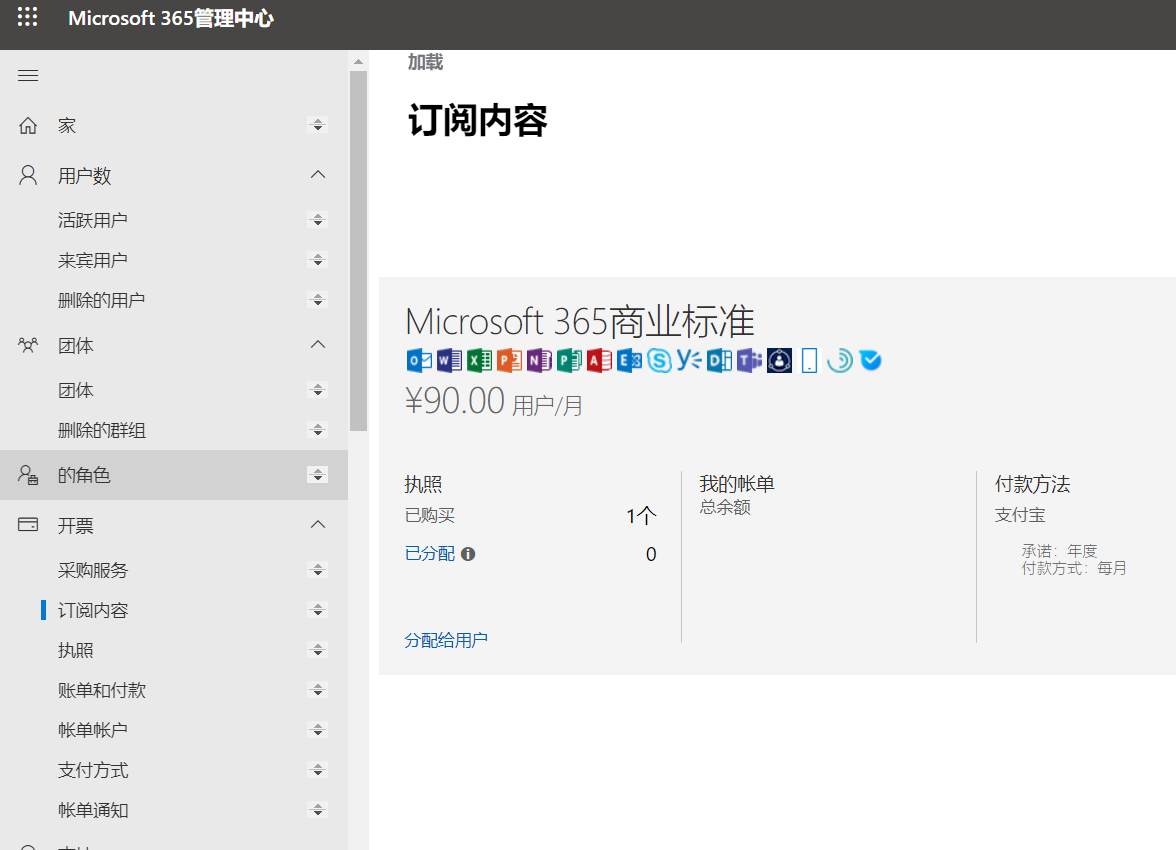
Task: Click the 已分配 link
Action: (x=429, y=554)
